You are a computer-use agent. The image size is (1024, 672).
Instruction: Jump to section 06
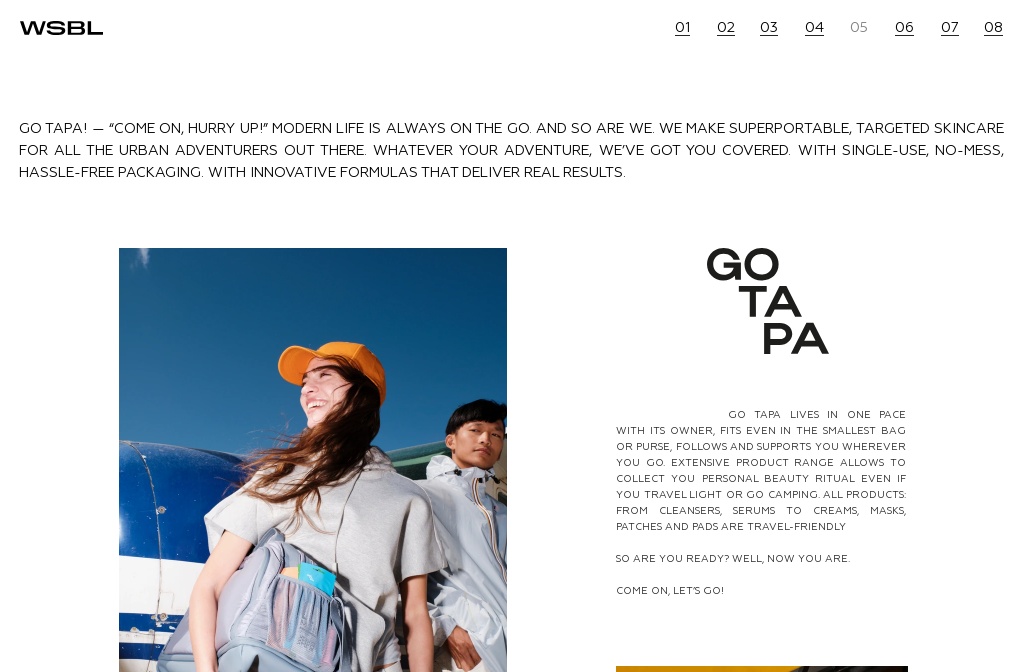point(904,27)
